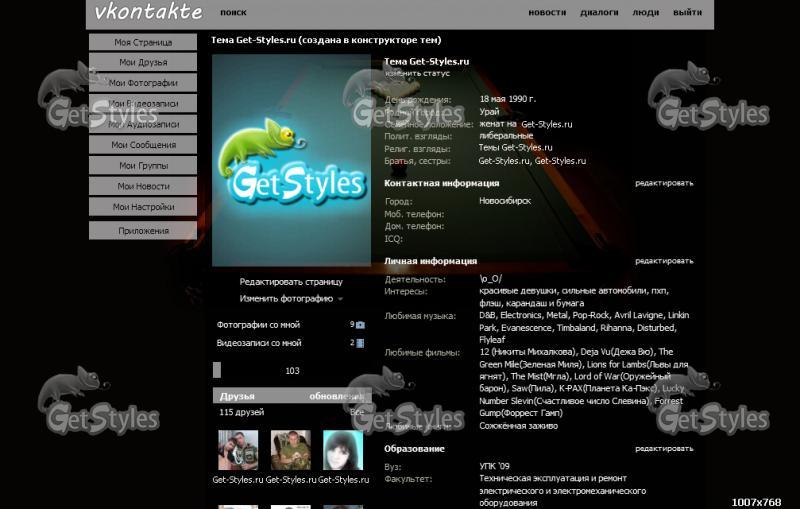Viewport: 800px width, 509px height.
Task: Select Приложения in left menu
Action: click(x=143, y=231)
